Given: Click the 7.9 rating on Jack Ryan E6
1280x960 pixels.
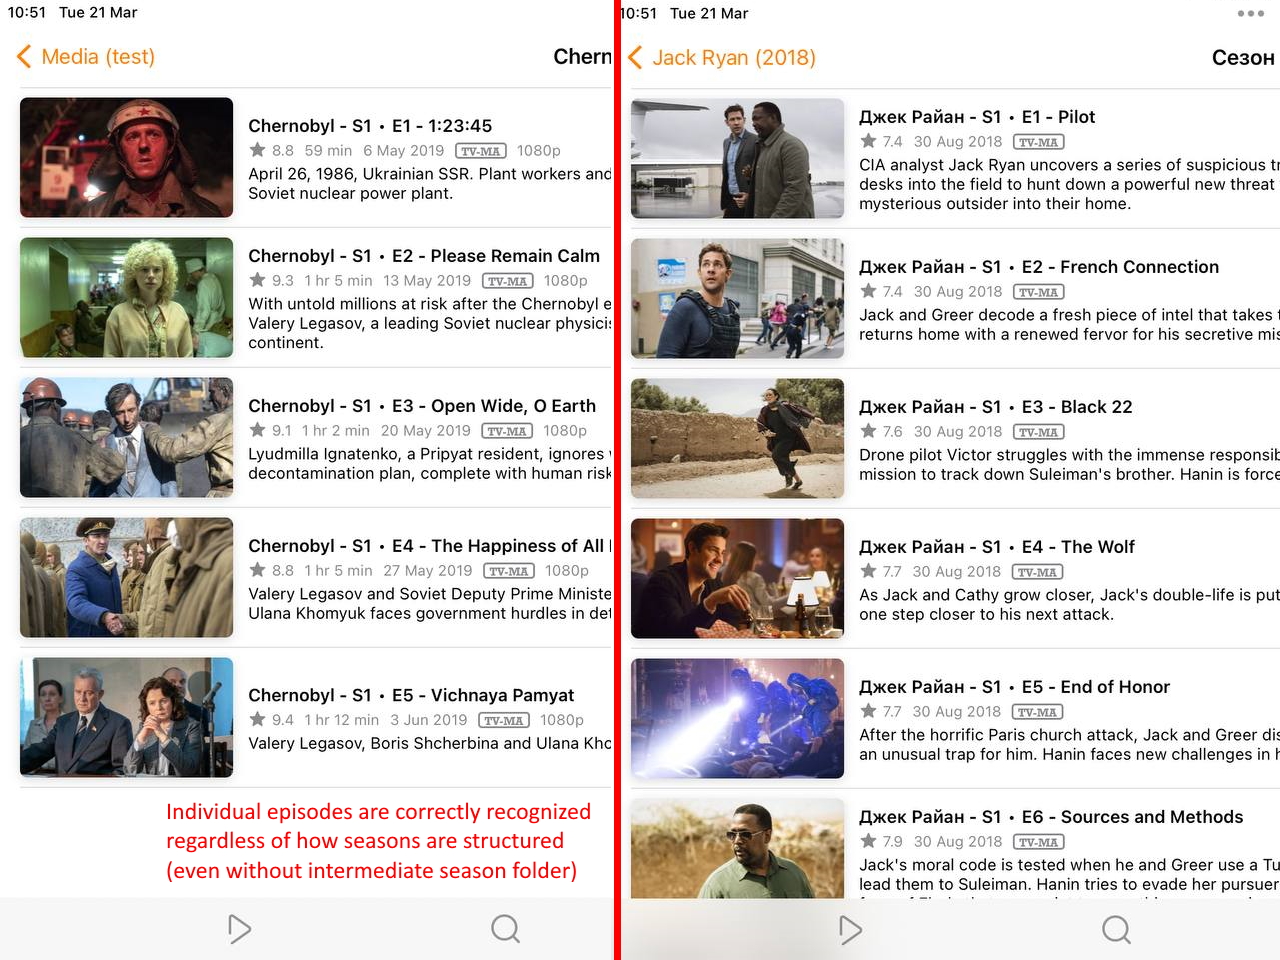Looking at the screenshot, I should (893, 841).
